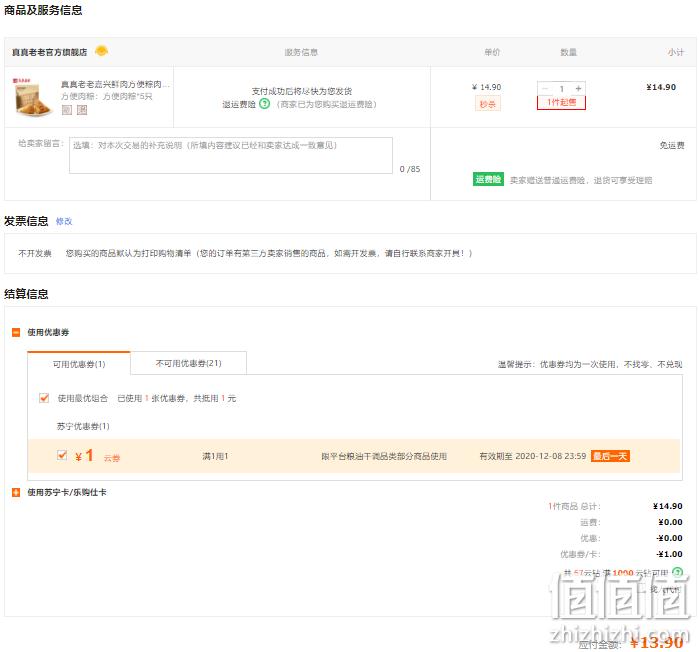This screenshot has width=699, height=652.
Task: Switch to the 不可用优惠券(21) tab
Action: [189, 363]
